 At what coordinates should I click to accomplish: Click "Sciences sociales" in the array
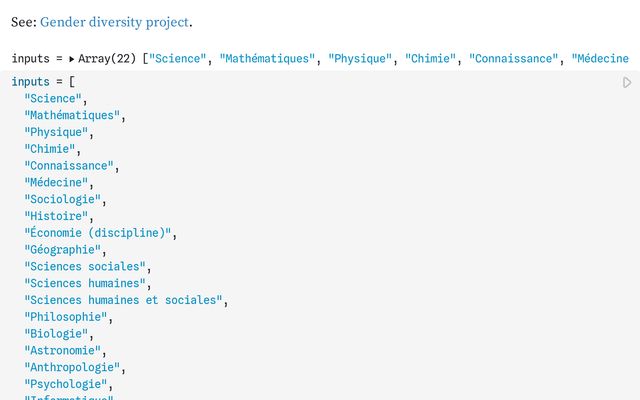click(x=85, y=266)
